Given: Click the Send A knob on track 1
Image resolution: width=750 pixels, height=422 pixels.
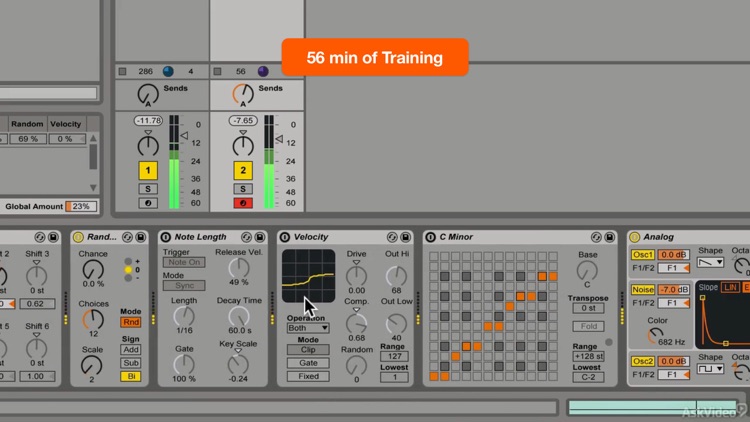Looking at the screenshot, I should 148,94.
